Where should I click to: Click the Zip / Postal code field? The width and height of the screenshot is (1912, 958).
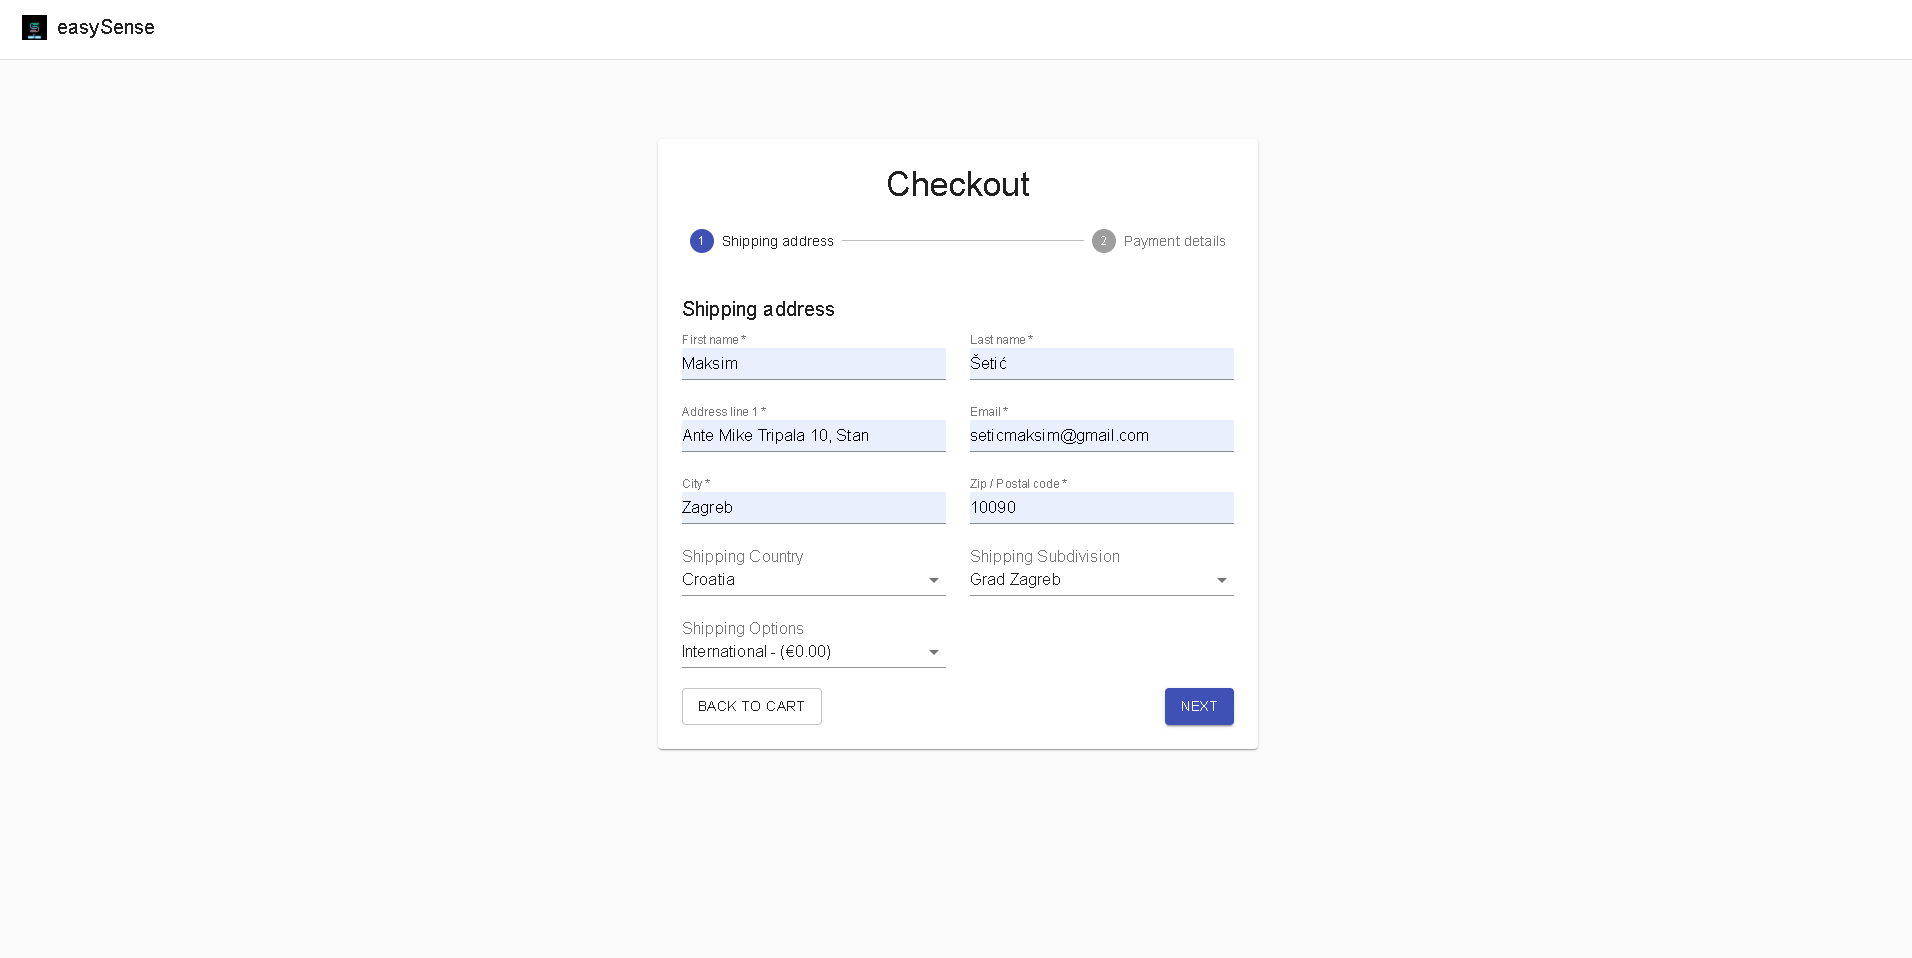1101,508
